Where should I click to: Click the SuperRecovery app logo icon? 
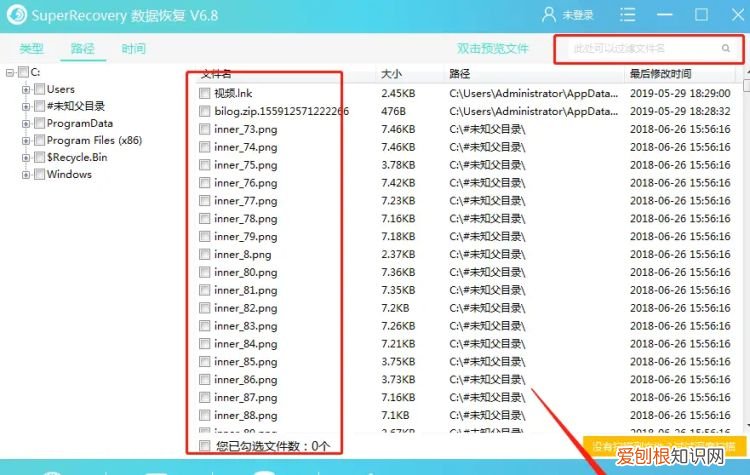click(15, 15)
